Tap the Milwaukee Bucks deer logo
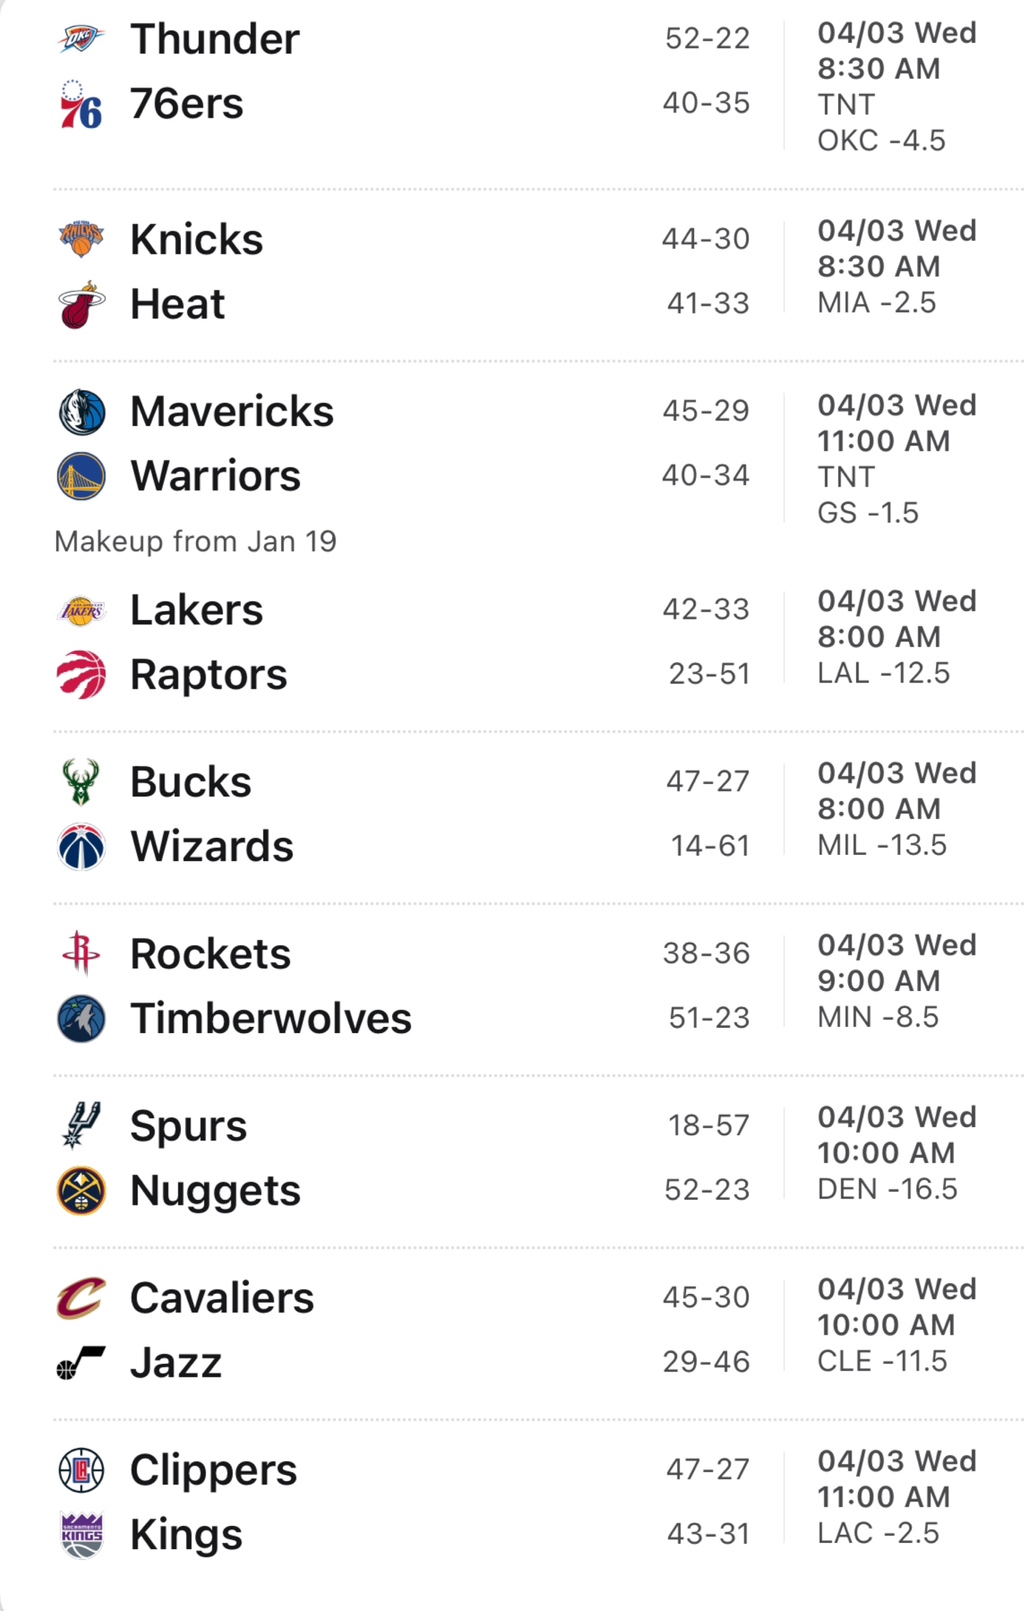This screenshot has width=1024, height=1611. [x=81, y=782]
